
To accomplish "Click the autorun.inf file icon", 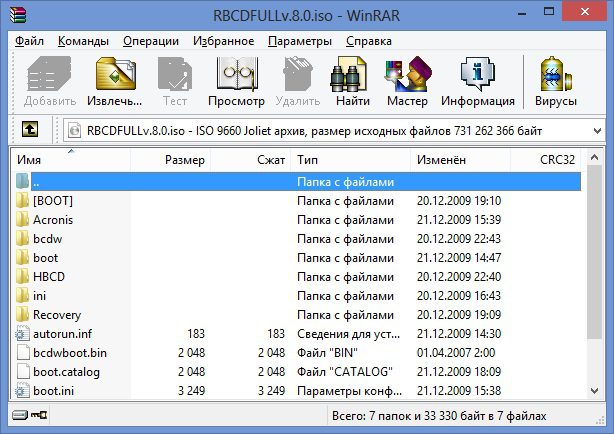I will coord(23,334).
